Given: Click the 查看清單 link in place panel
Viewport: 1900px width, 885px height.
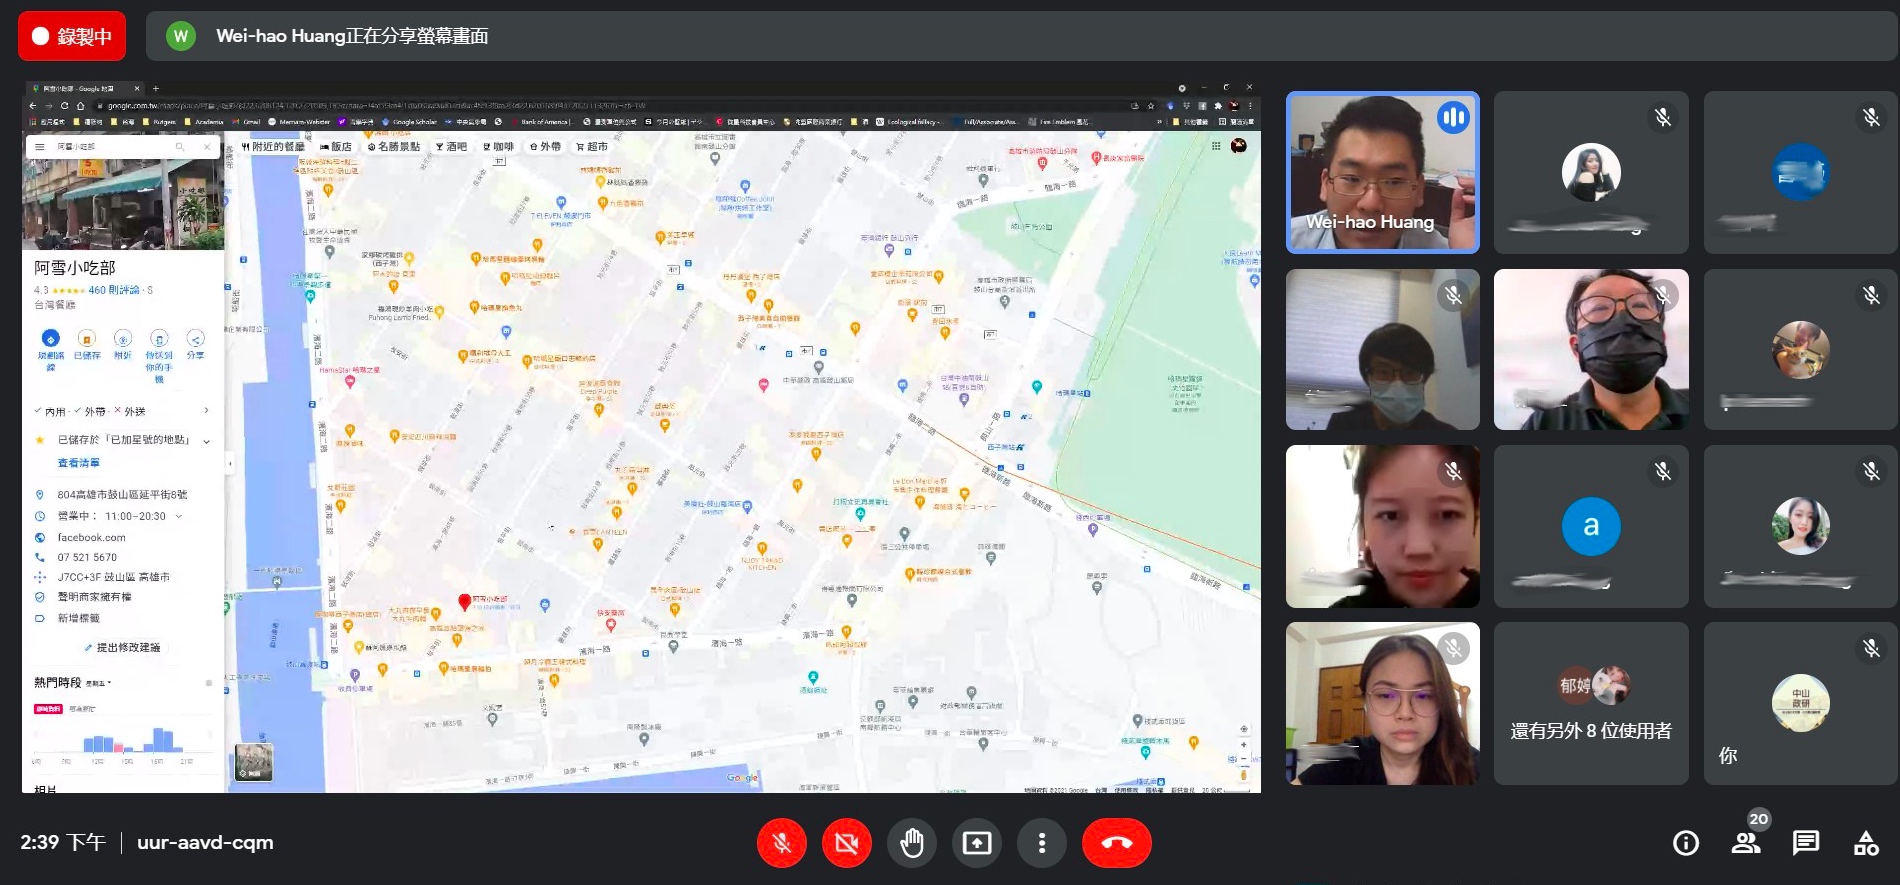Looking at the screenshot, I should pos(78,463).
